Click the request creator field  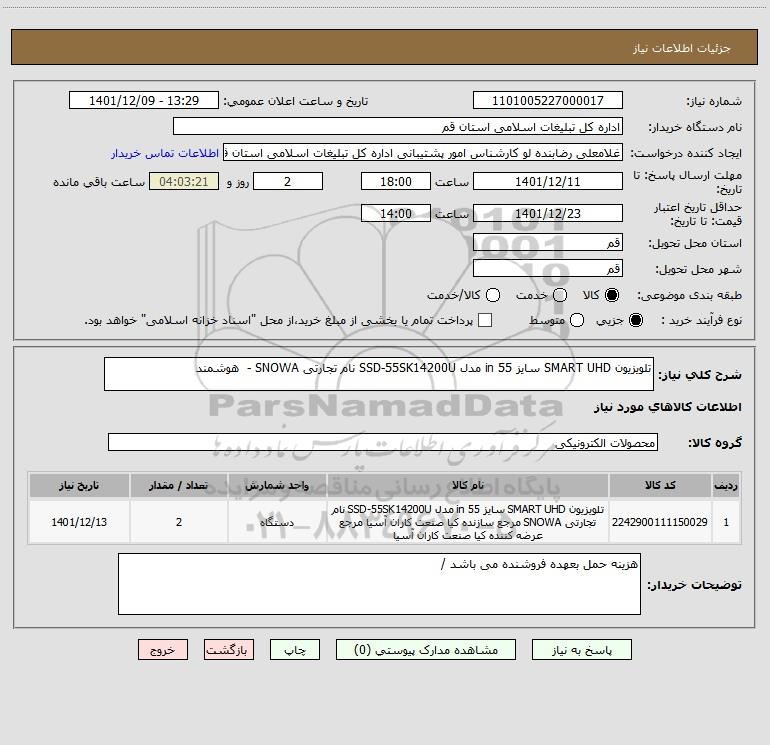coord(423,153)
